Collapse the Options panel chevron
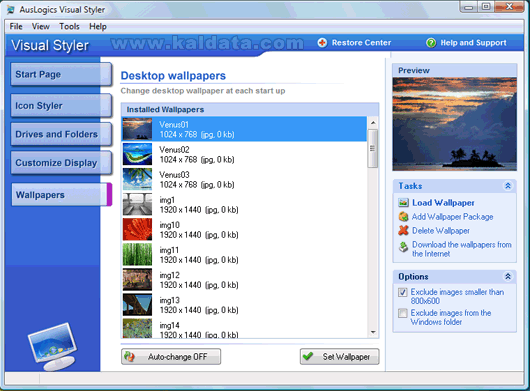530x391 pixels. pyautogui.click(x=508, y=276)
